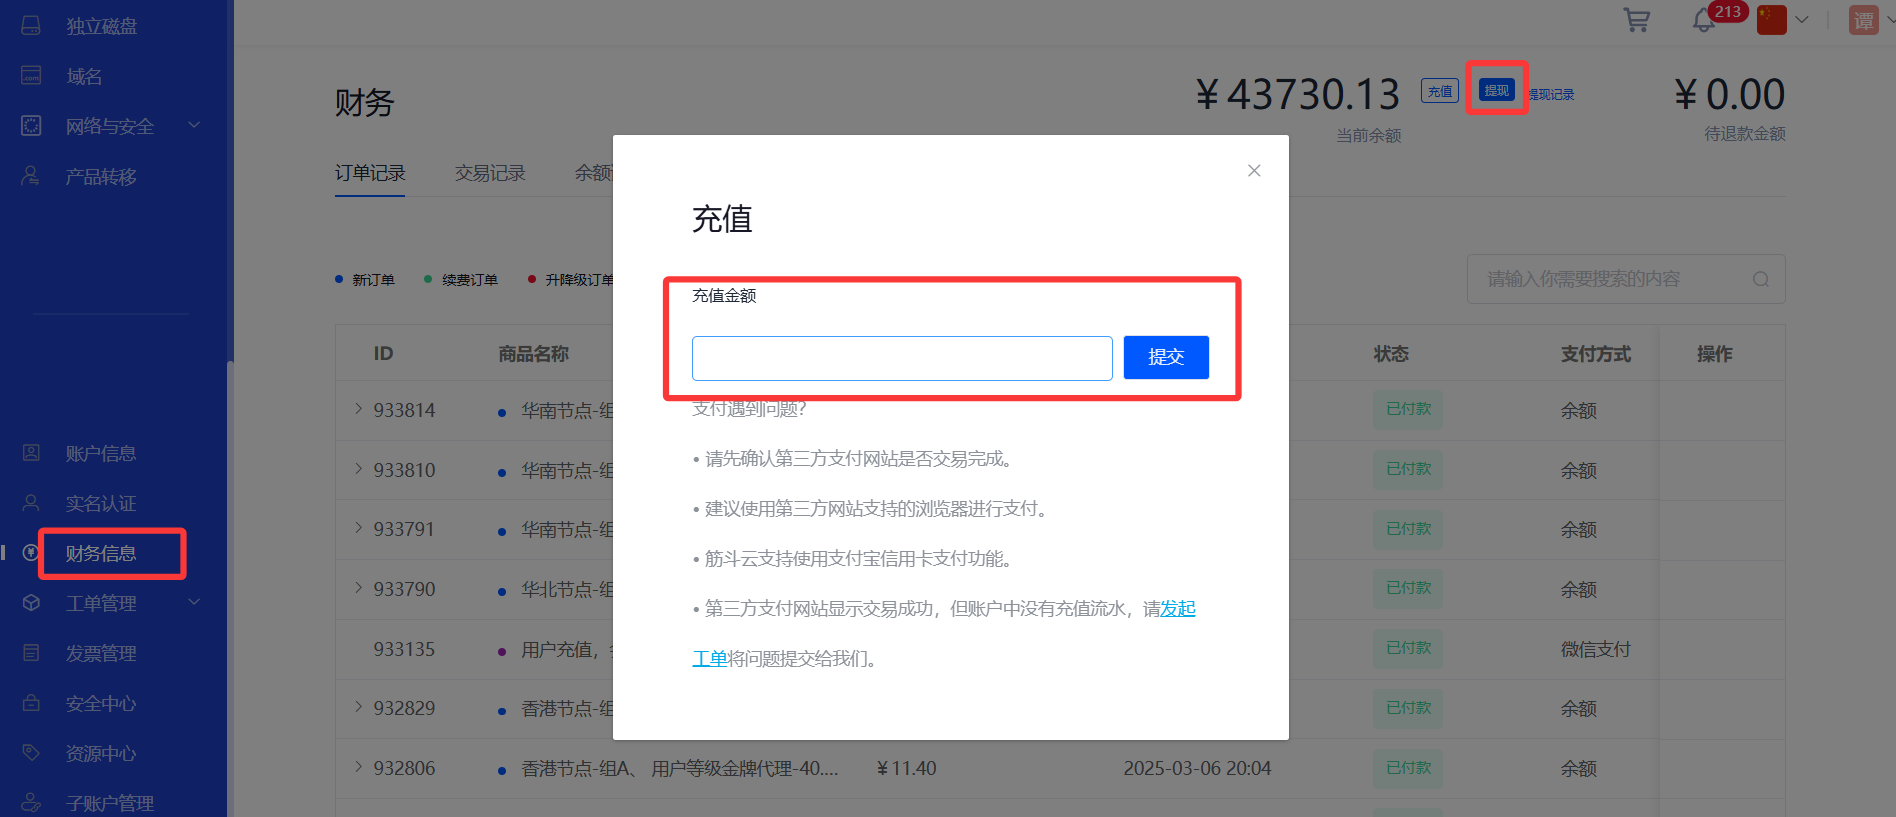This screenshot has height=817, width=1896.
Task: Open language dropdown arrow beside flag
Action: (1802, 19)
